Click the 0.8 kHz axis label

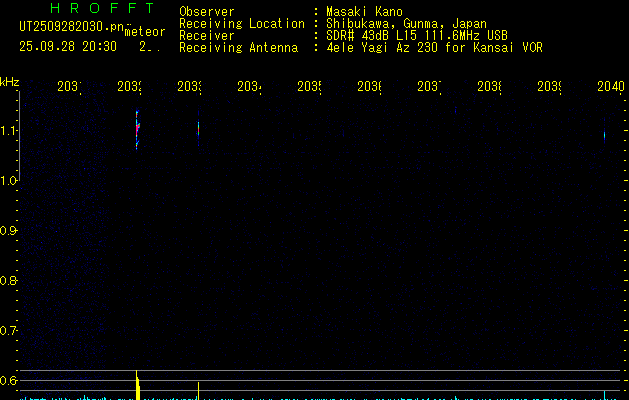pos(8,281)
